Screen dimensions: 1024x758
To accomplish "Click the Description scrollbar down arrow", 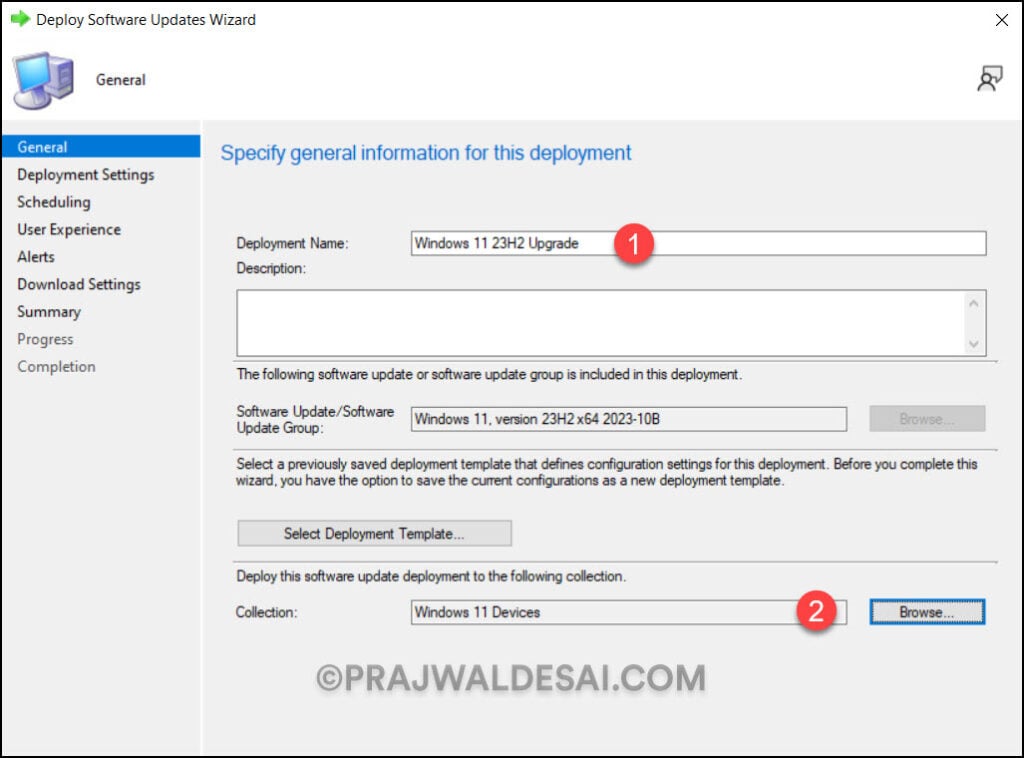I will point(974,343).
